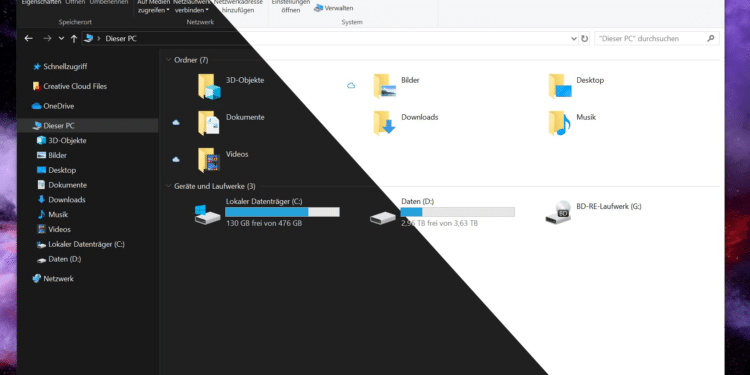Open Downloads in the sidebar tree
This screenshot has width=750, height=375.
point(61,200)
